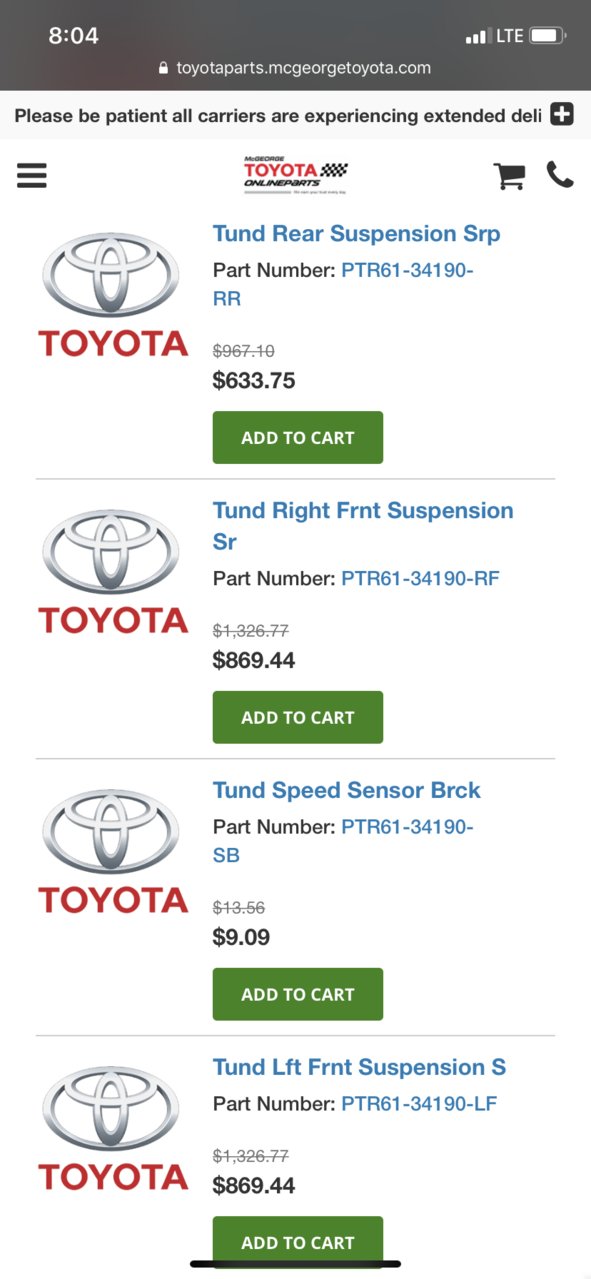591x1279 pixels.
Task: Click the McGeorge Toyota Online Parts logo
Action: [x=295, y=175]
